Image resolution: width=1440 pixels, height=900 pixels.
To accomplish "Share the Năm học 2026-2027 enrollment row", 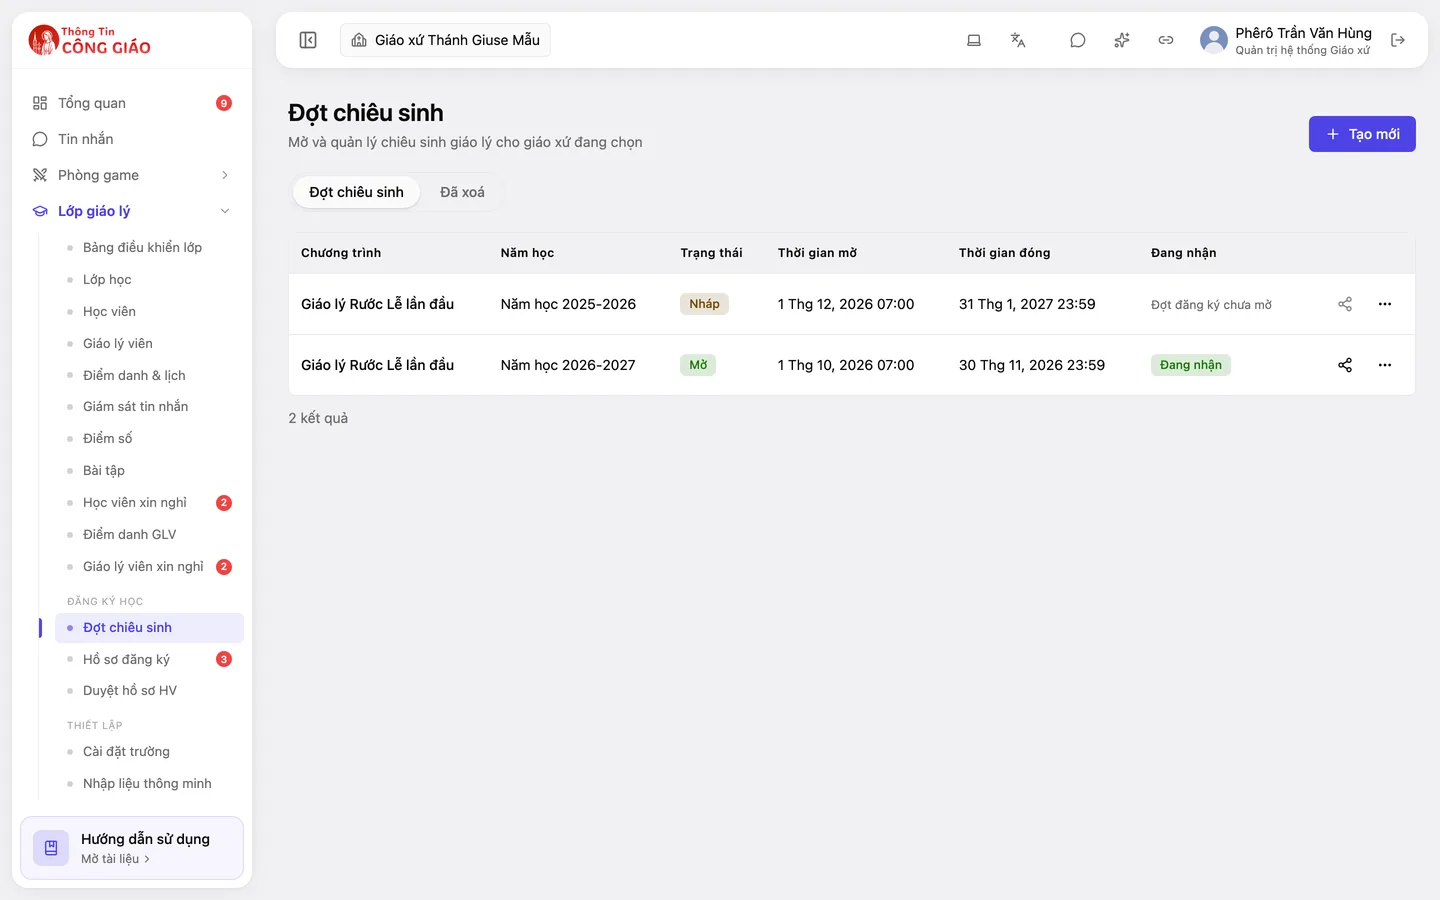I will click(1345, 365).
